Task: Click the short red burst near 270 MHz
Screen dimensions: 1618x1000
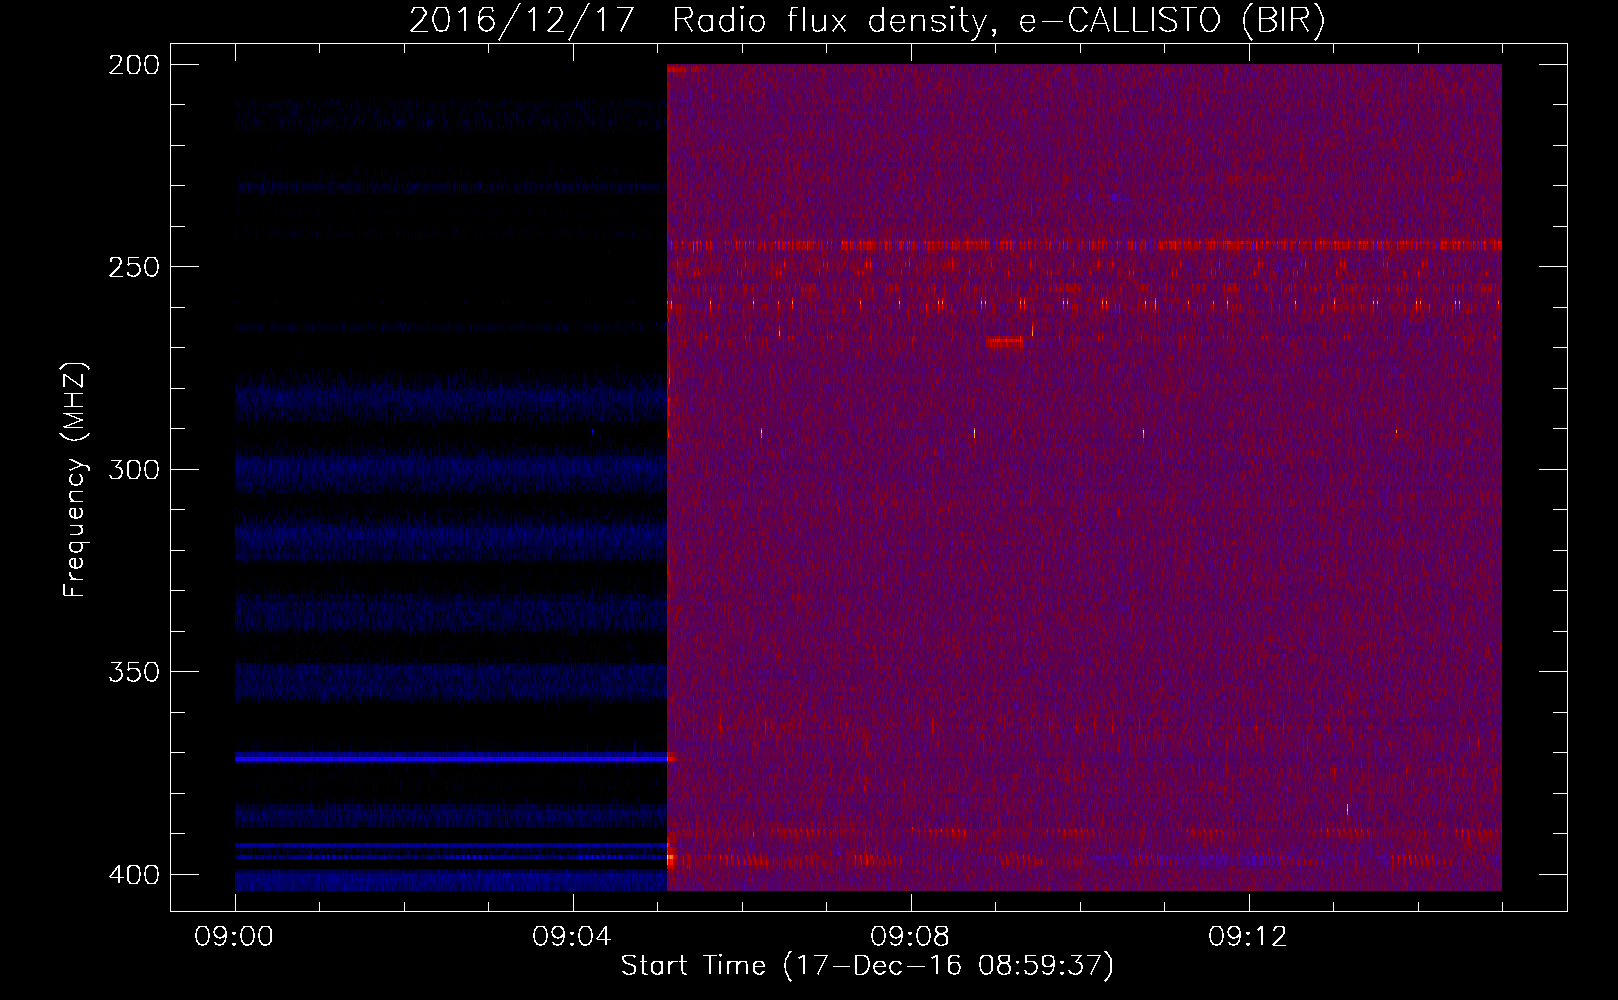Action: pyautogui.click(x=1005, y=342)
